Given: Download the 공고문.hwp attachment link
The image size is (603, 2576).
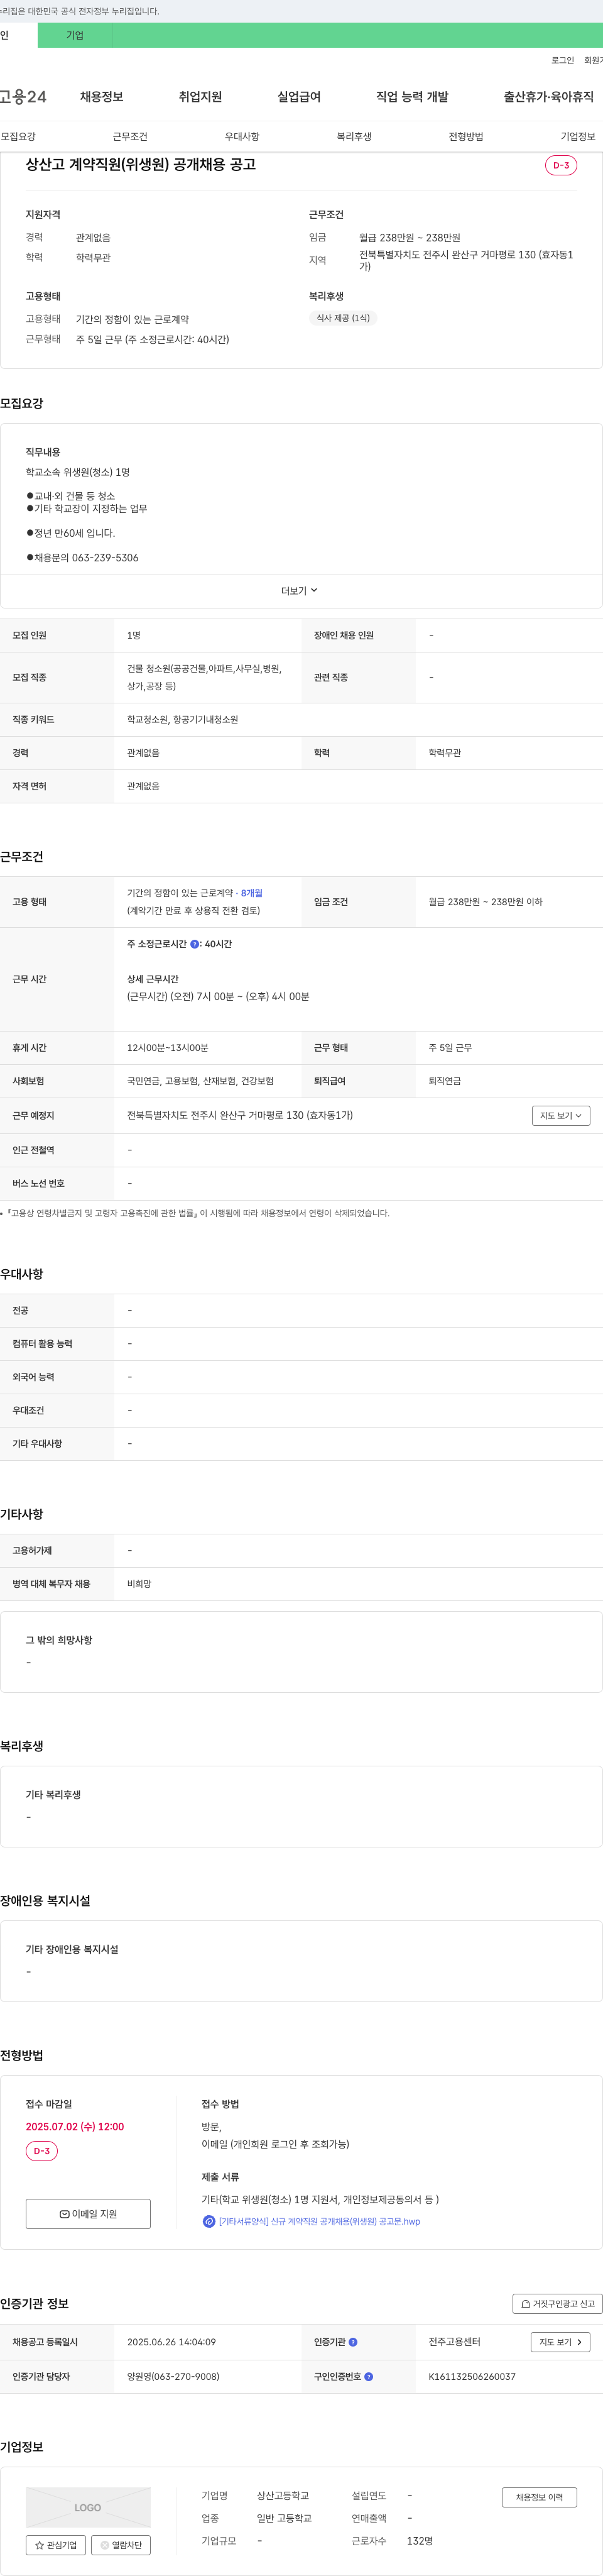Looking at the screenshot, I should pos(319,2221).
